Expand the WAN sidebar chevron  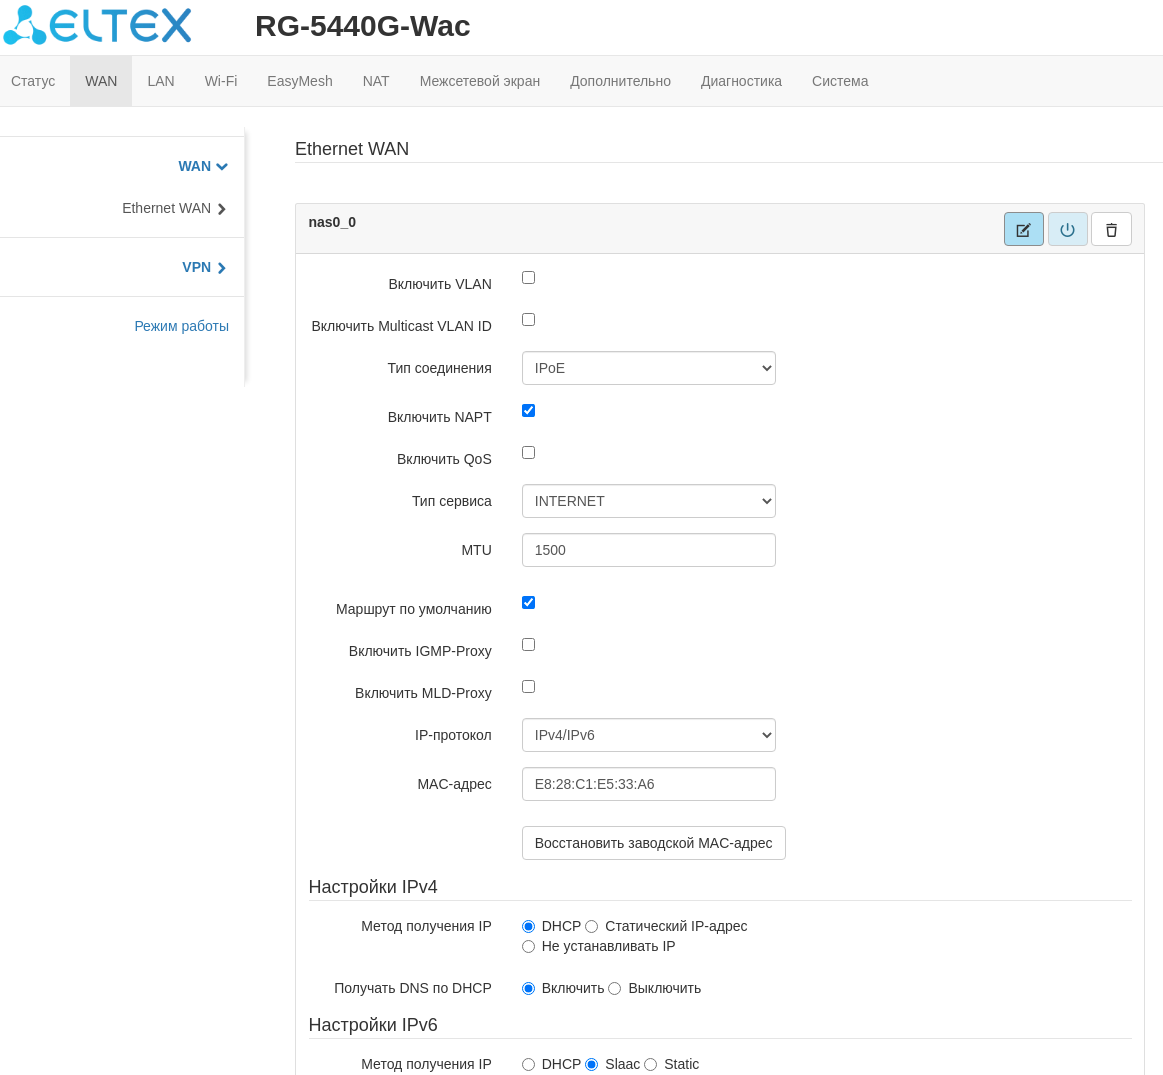click(221, 167)
